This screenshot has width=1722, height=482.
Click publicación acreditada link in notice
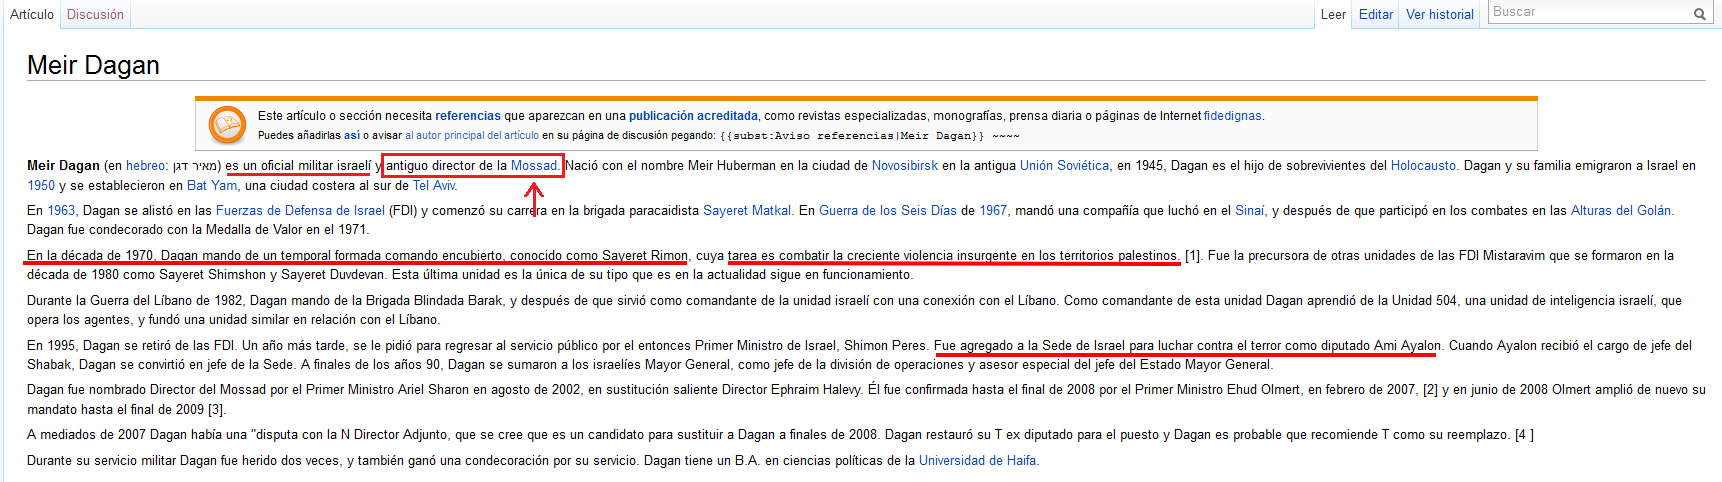pyautogui.click(x=693, y=116)
